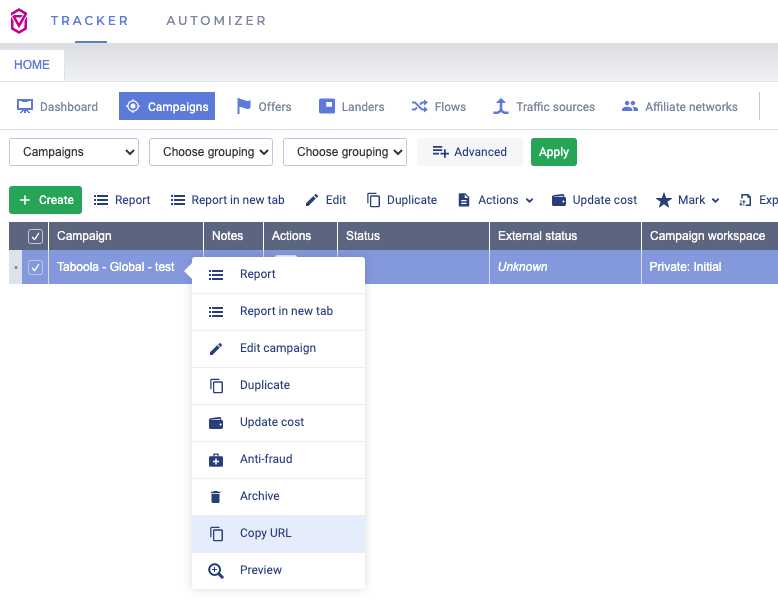Expand the first Choose grouping dropdown
The width and height of the screenshot is (778, 604).
(x=211, y=152)
